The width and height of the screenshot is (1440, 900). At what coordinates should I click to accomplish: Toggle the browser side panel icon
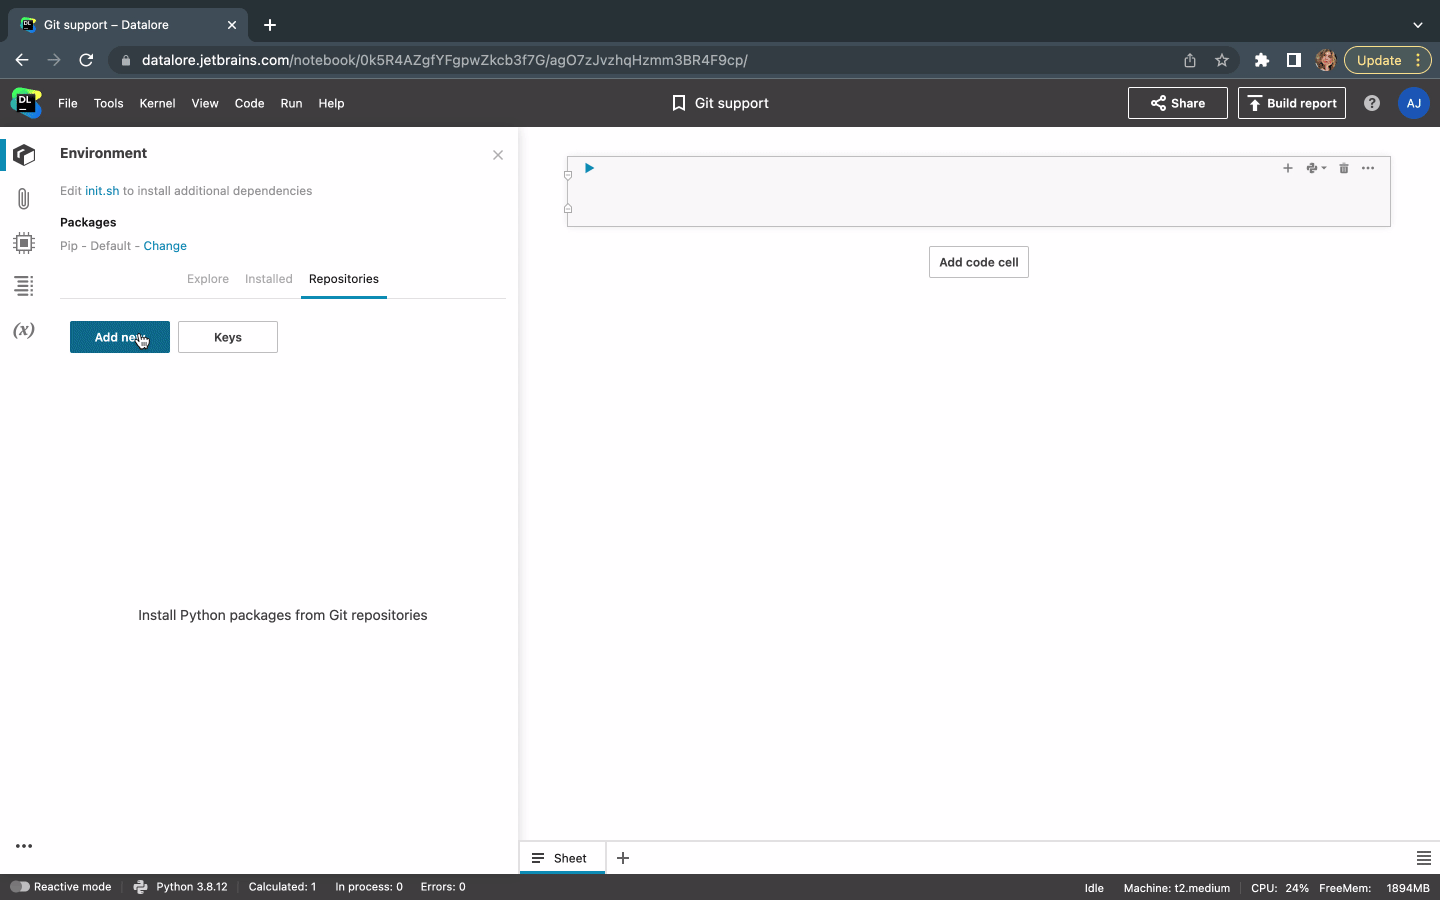[1294, 60]
